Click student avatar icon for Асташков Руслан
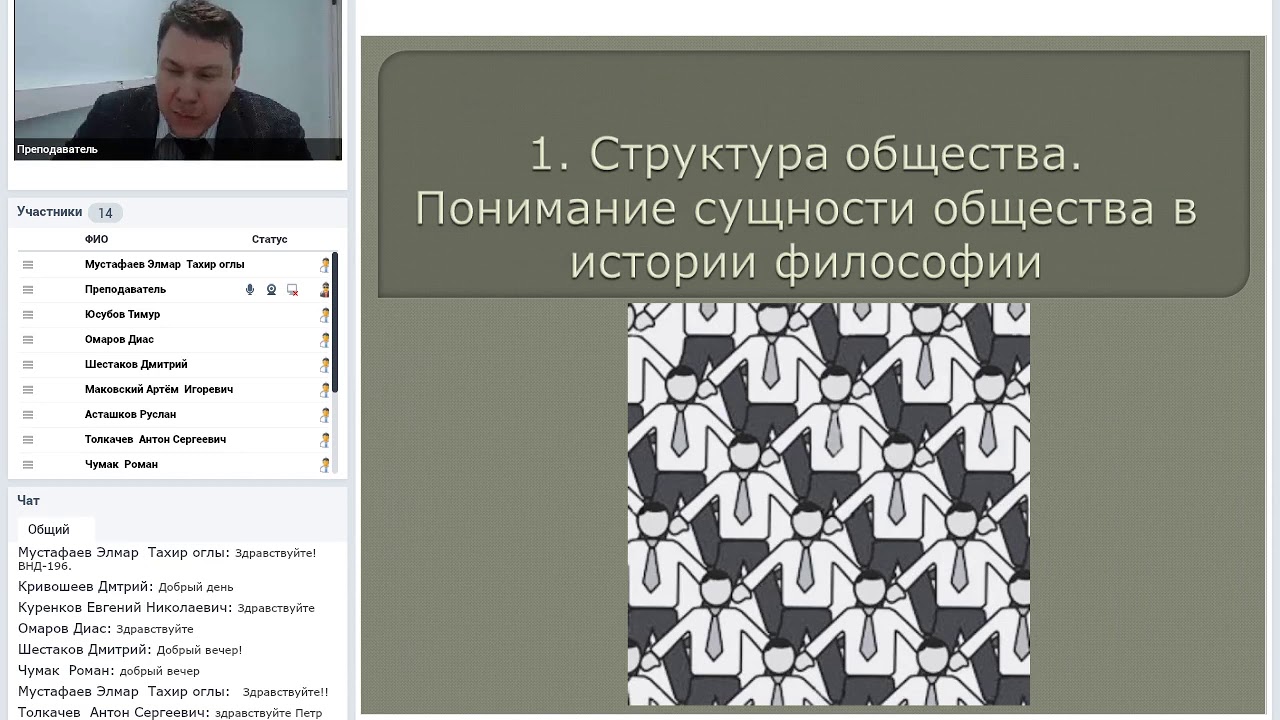This screenshot has width=1280, height=720. (325, 415)
